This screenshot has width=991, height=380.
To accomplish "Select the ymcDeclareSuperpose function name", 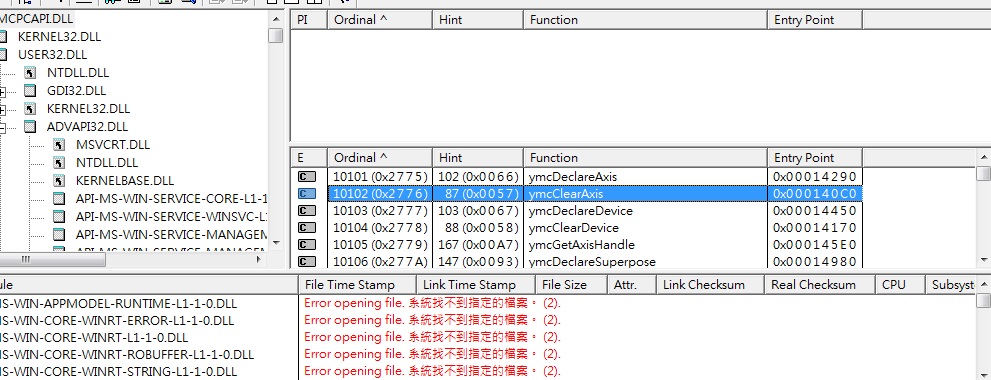I will pos(592,262).
